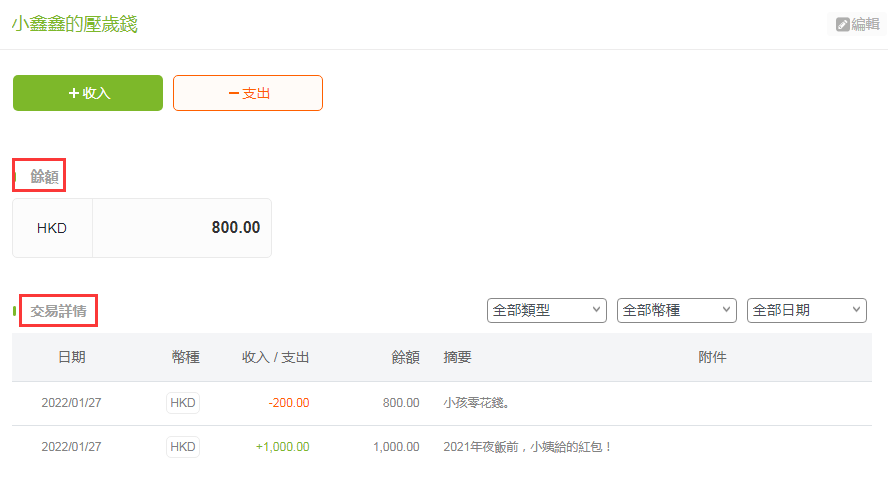Select the 小孩零花錢 transaction summary

[476, 403]
